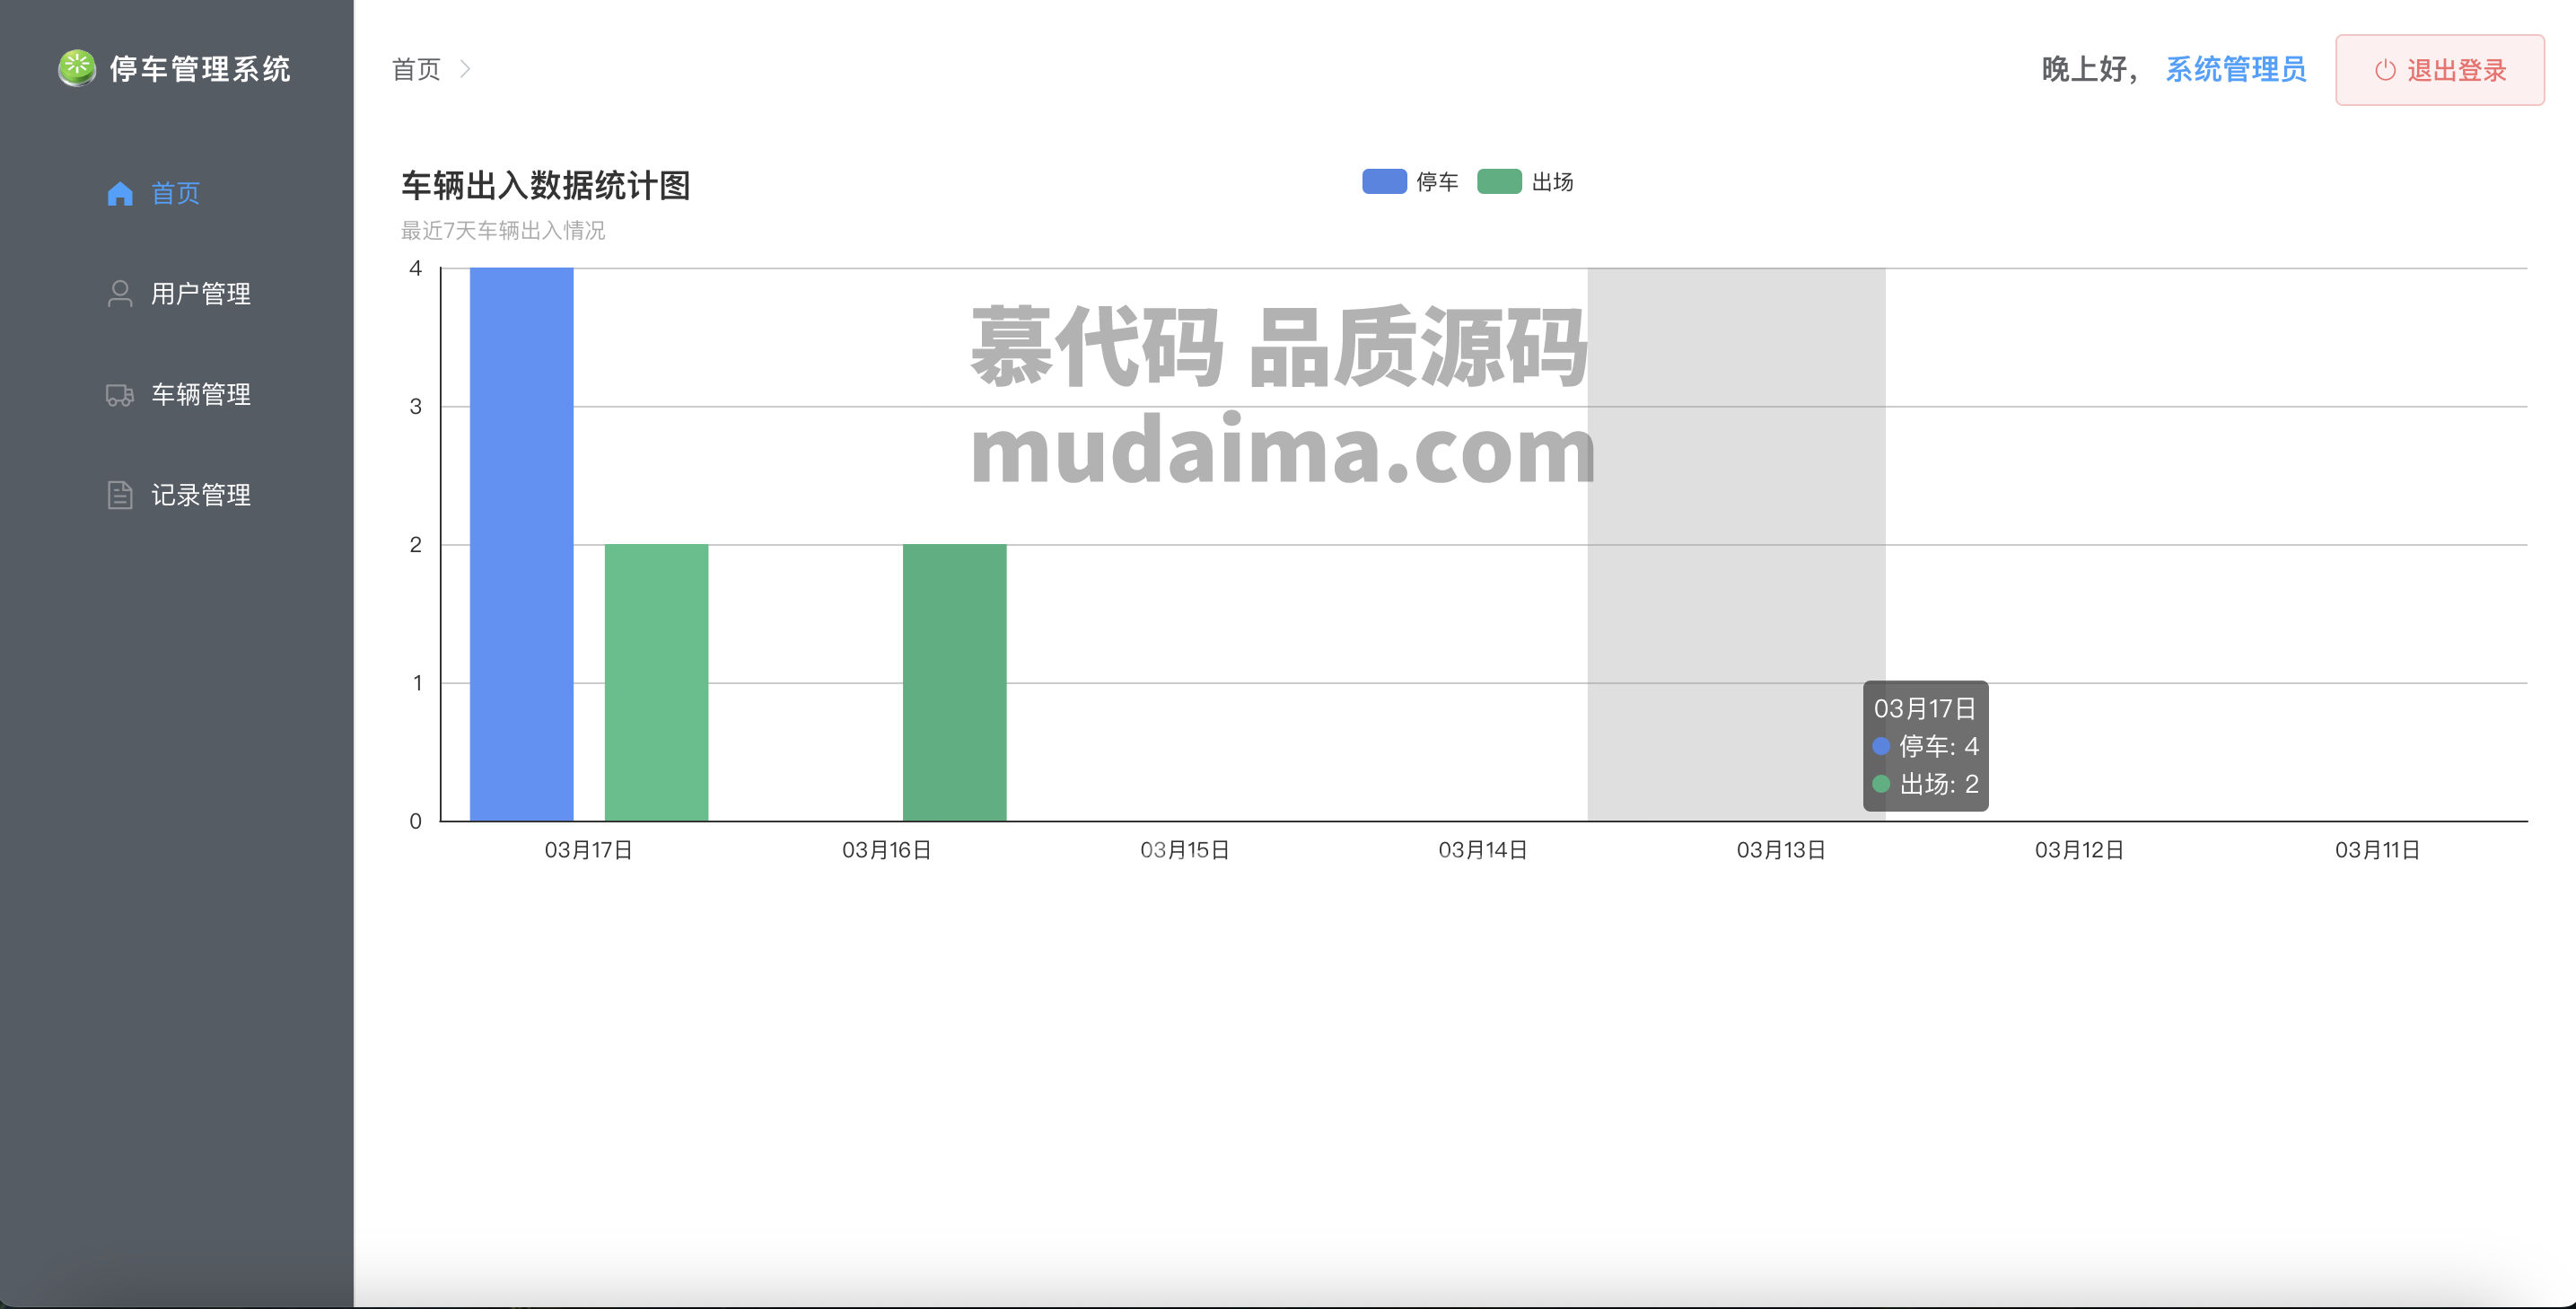Viewport: 2576px width, 1309px height.
Task: Click the chart title 车辆出入数据统计图
Action: coord(546,186)
